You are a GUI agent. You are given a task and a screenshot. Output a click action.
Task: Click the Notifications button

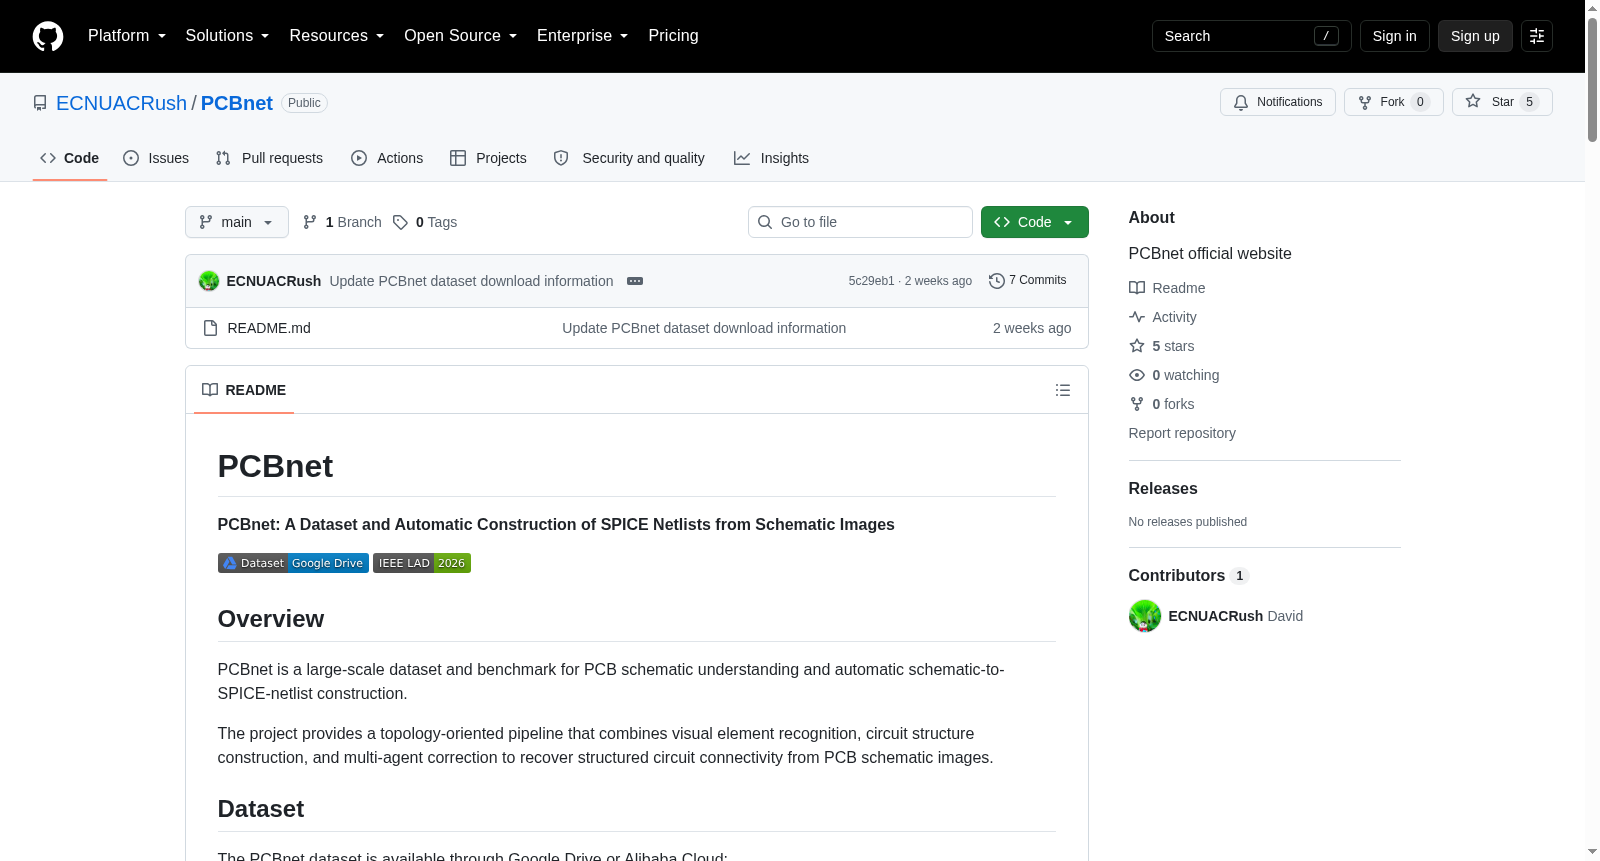tap(1278, 102)
